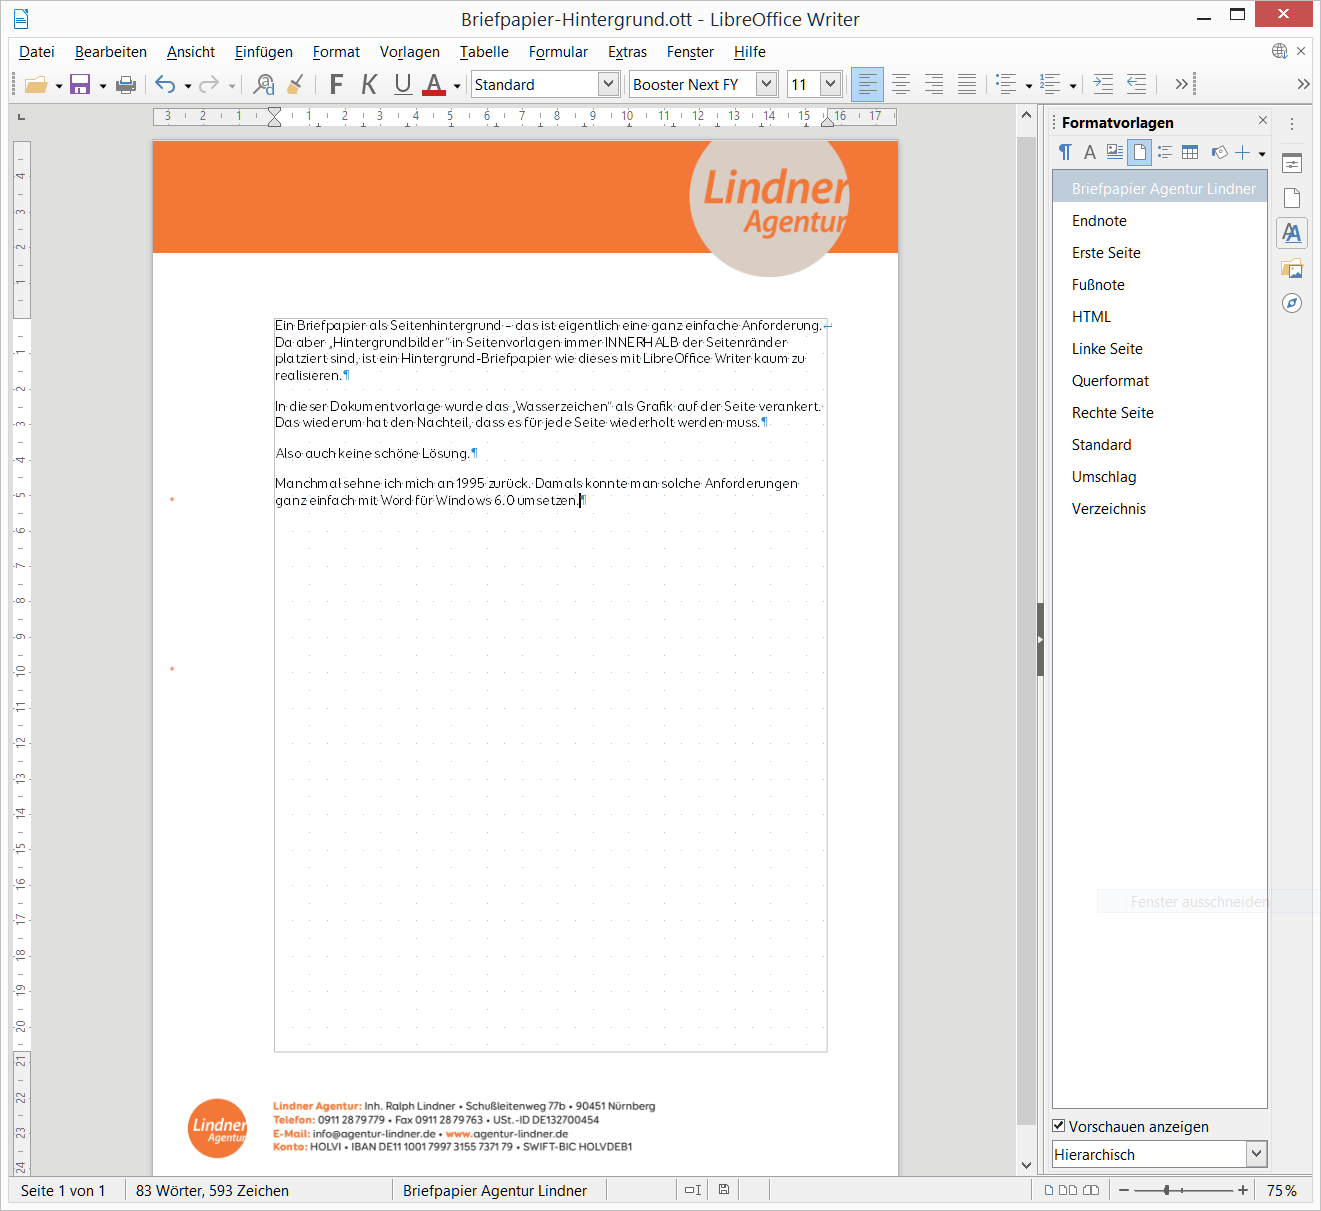The width and height of the screenshot is (1321, 1211).
Task: Show list styles in Formatvorlagen
Action: [x=1165, y=152]
